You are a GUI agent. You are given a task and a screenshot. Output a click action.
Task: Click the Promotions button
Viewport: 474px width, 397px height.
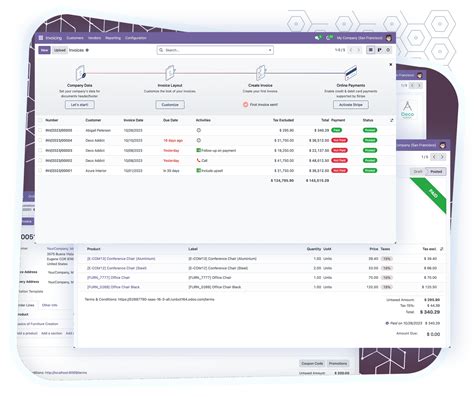(x=338, y=363)
